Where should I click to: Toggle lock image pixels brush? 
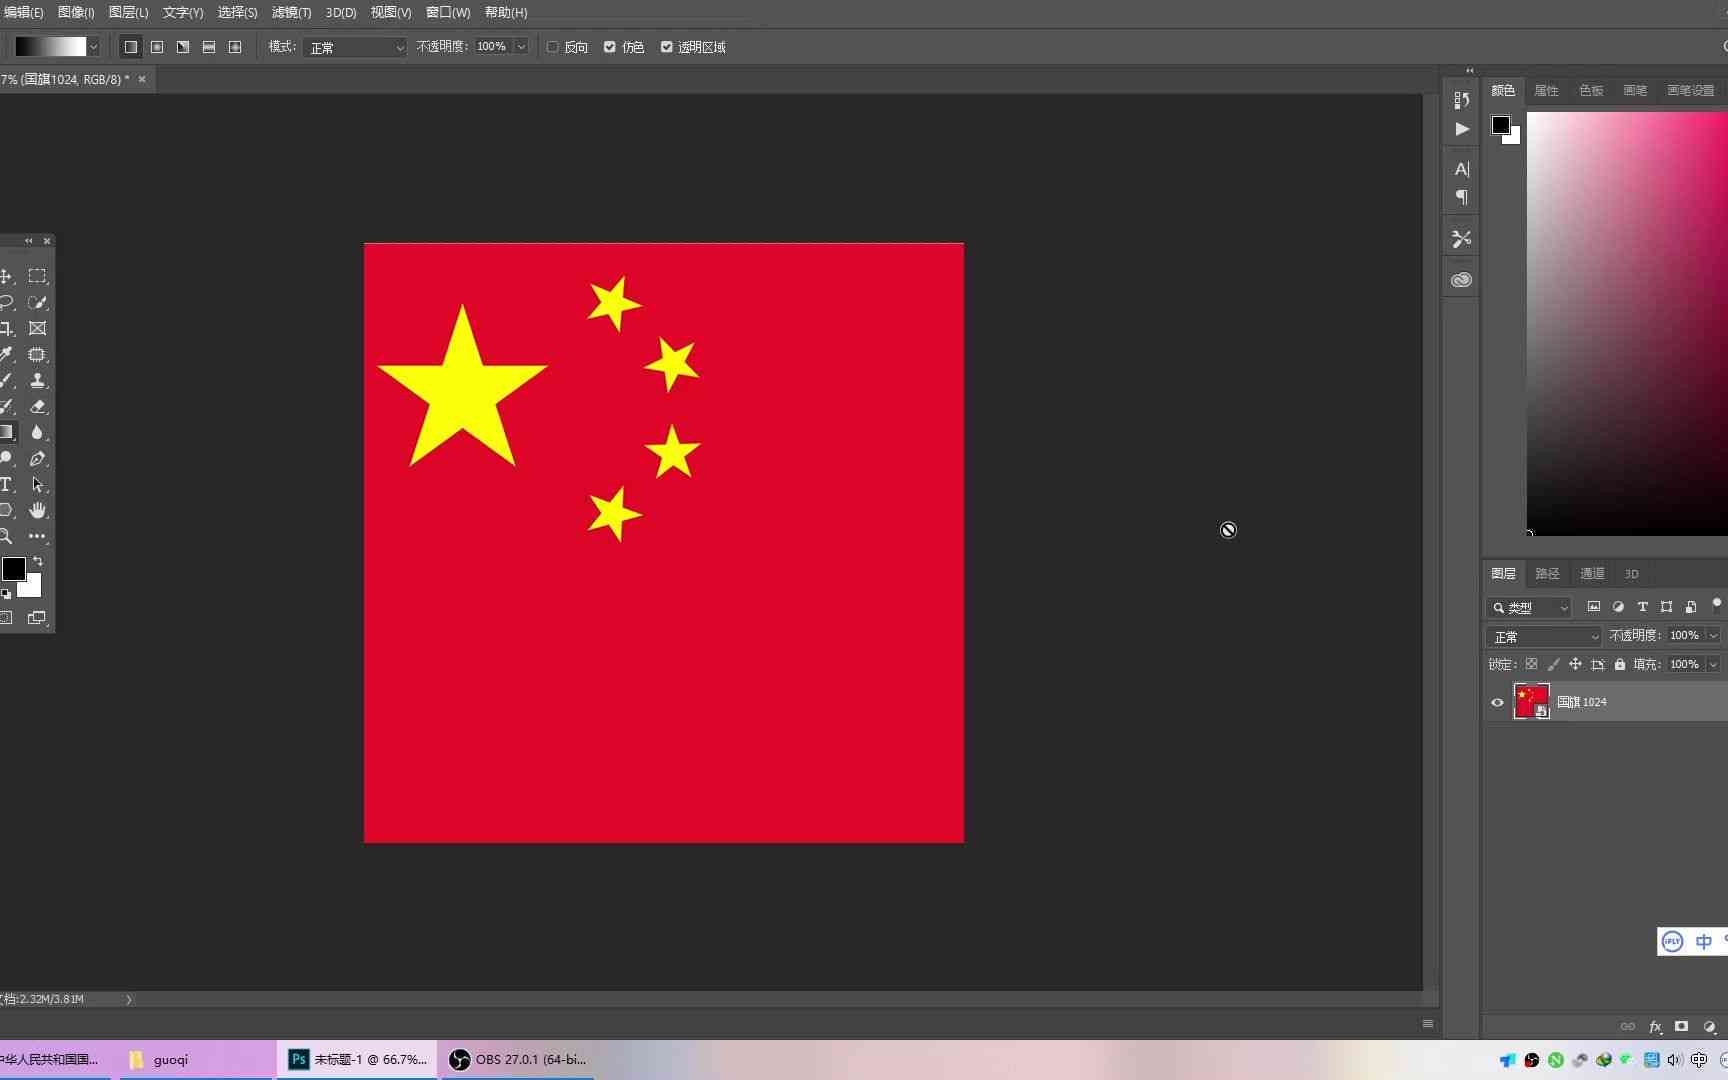click(1553, 664)
